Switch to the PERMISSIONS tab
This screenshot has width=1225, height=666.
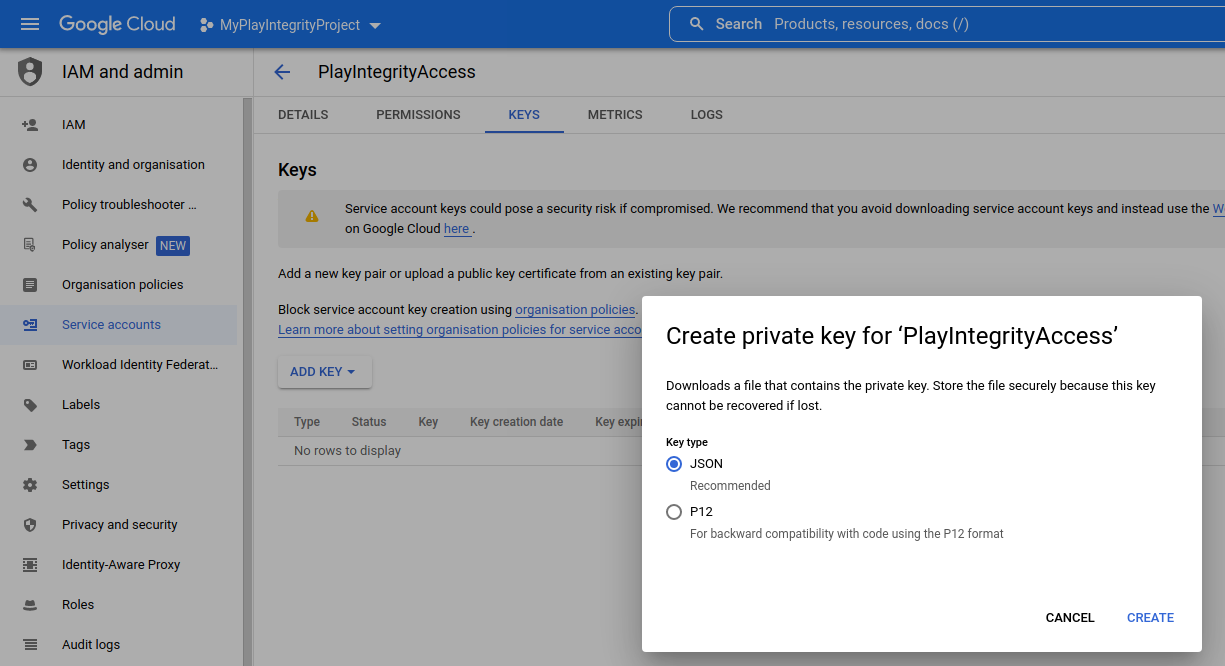[418, 114]
